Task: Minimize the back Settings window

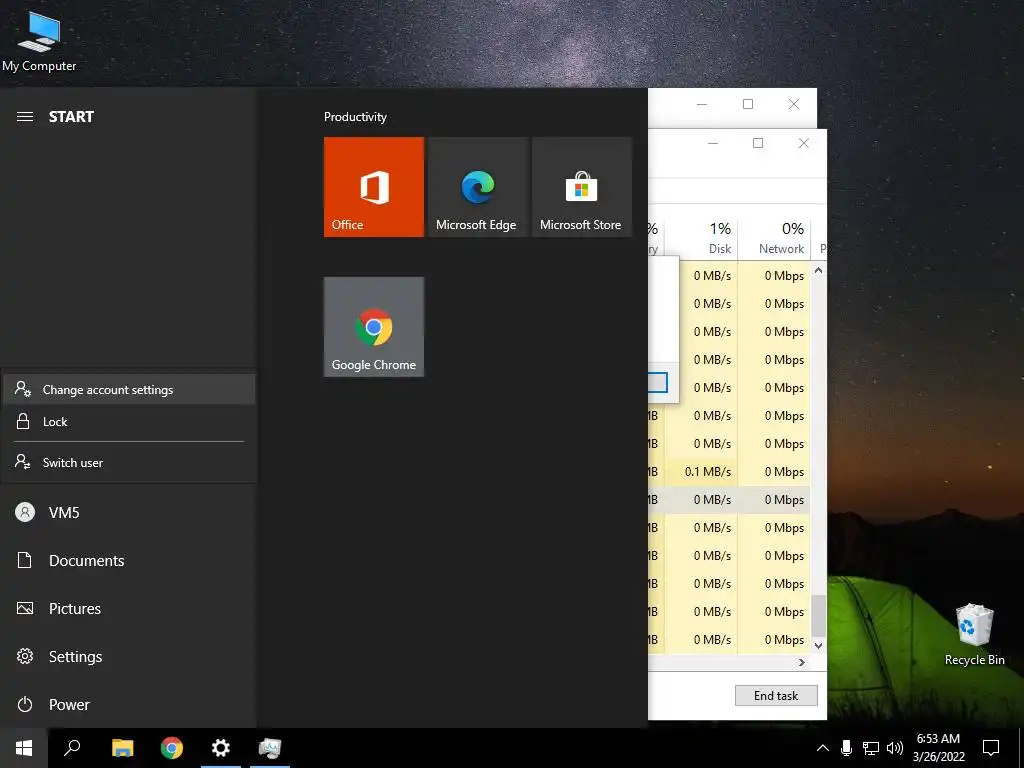Action: (x=702, y=104)
